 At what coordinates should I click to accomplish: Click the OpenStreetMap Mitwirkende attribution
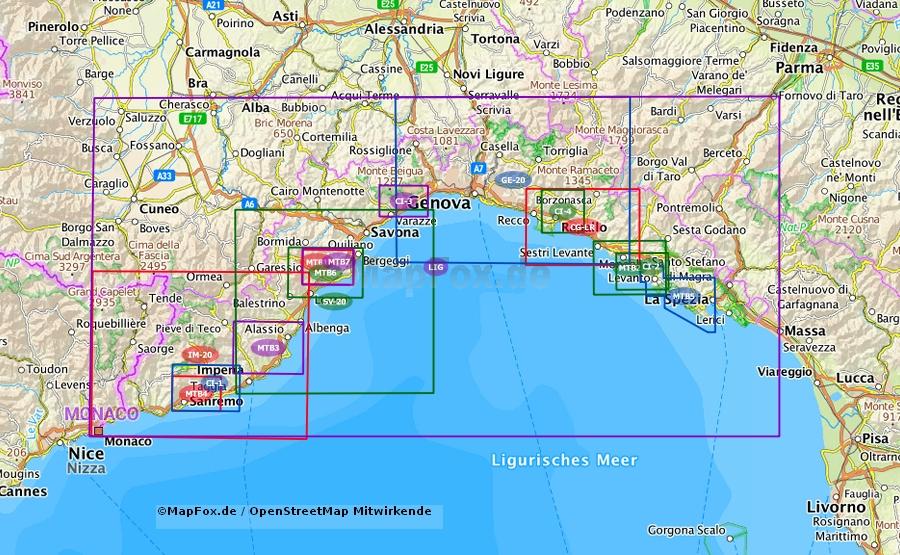coord(340,511)
